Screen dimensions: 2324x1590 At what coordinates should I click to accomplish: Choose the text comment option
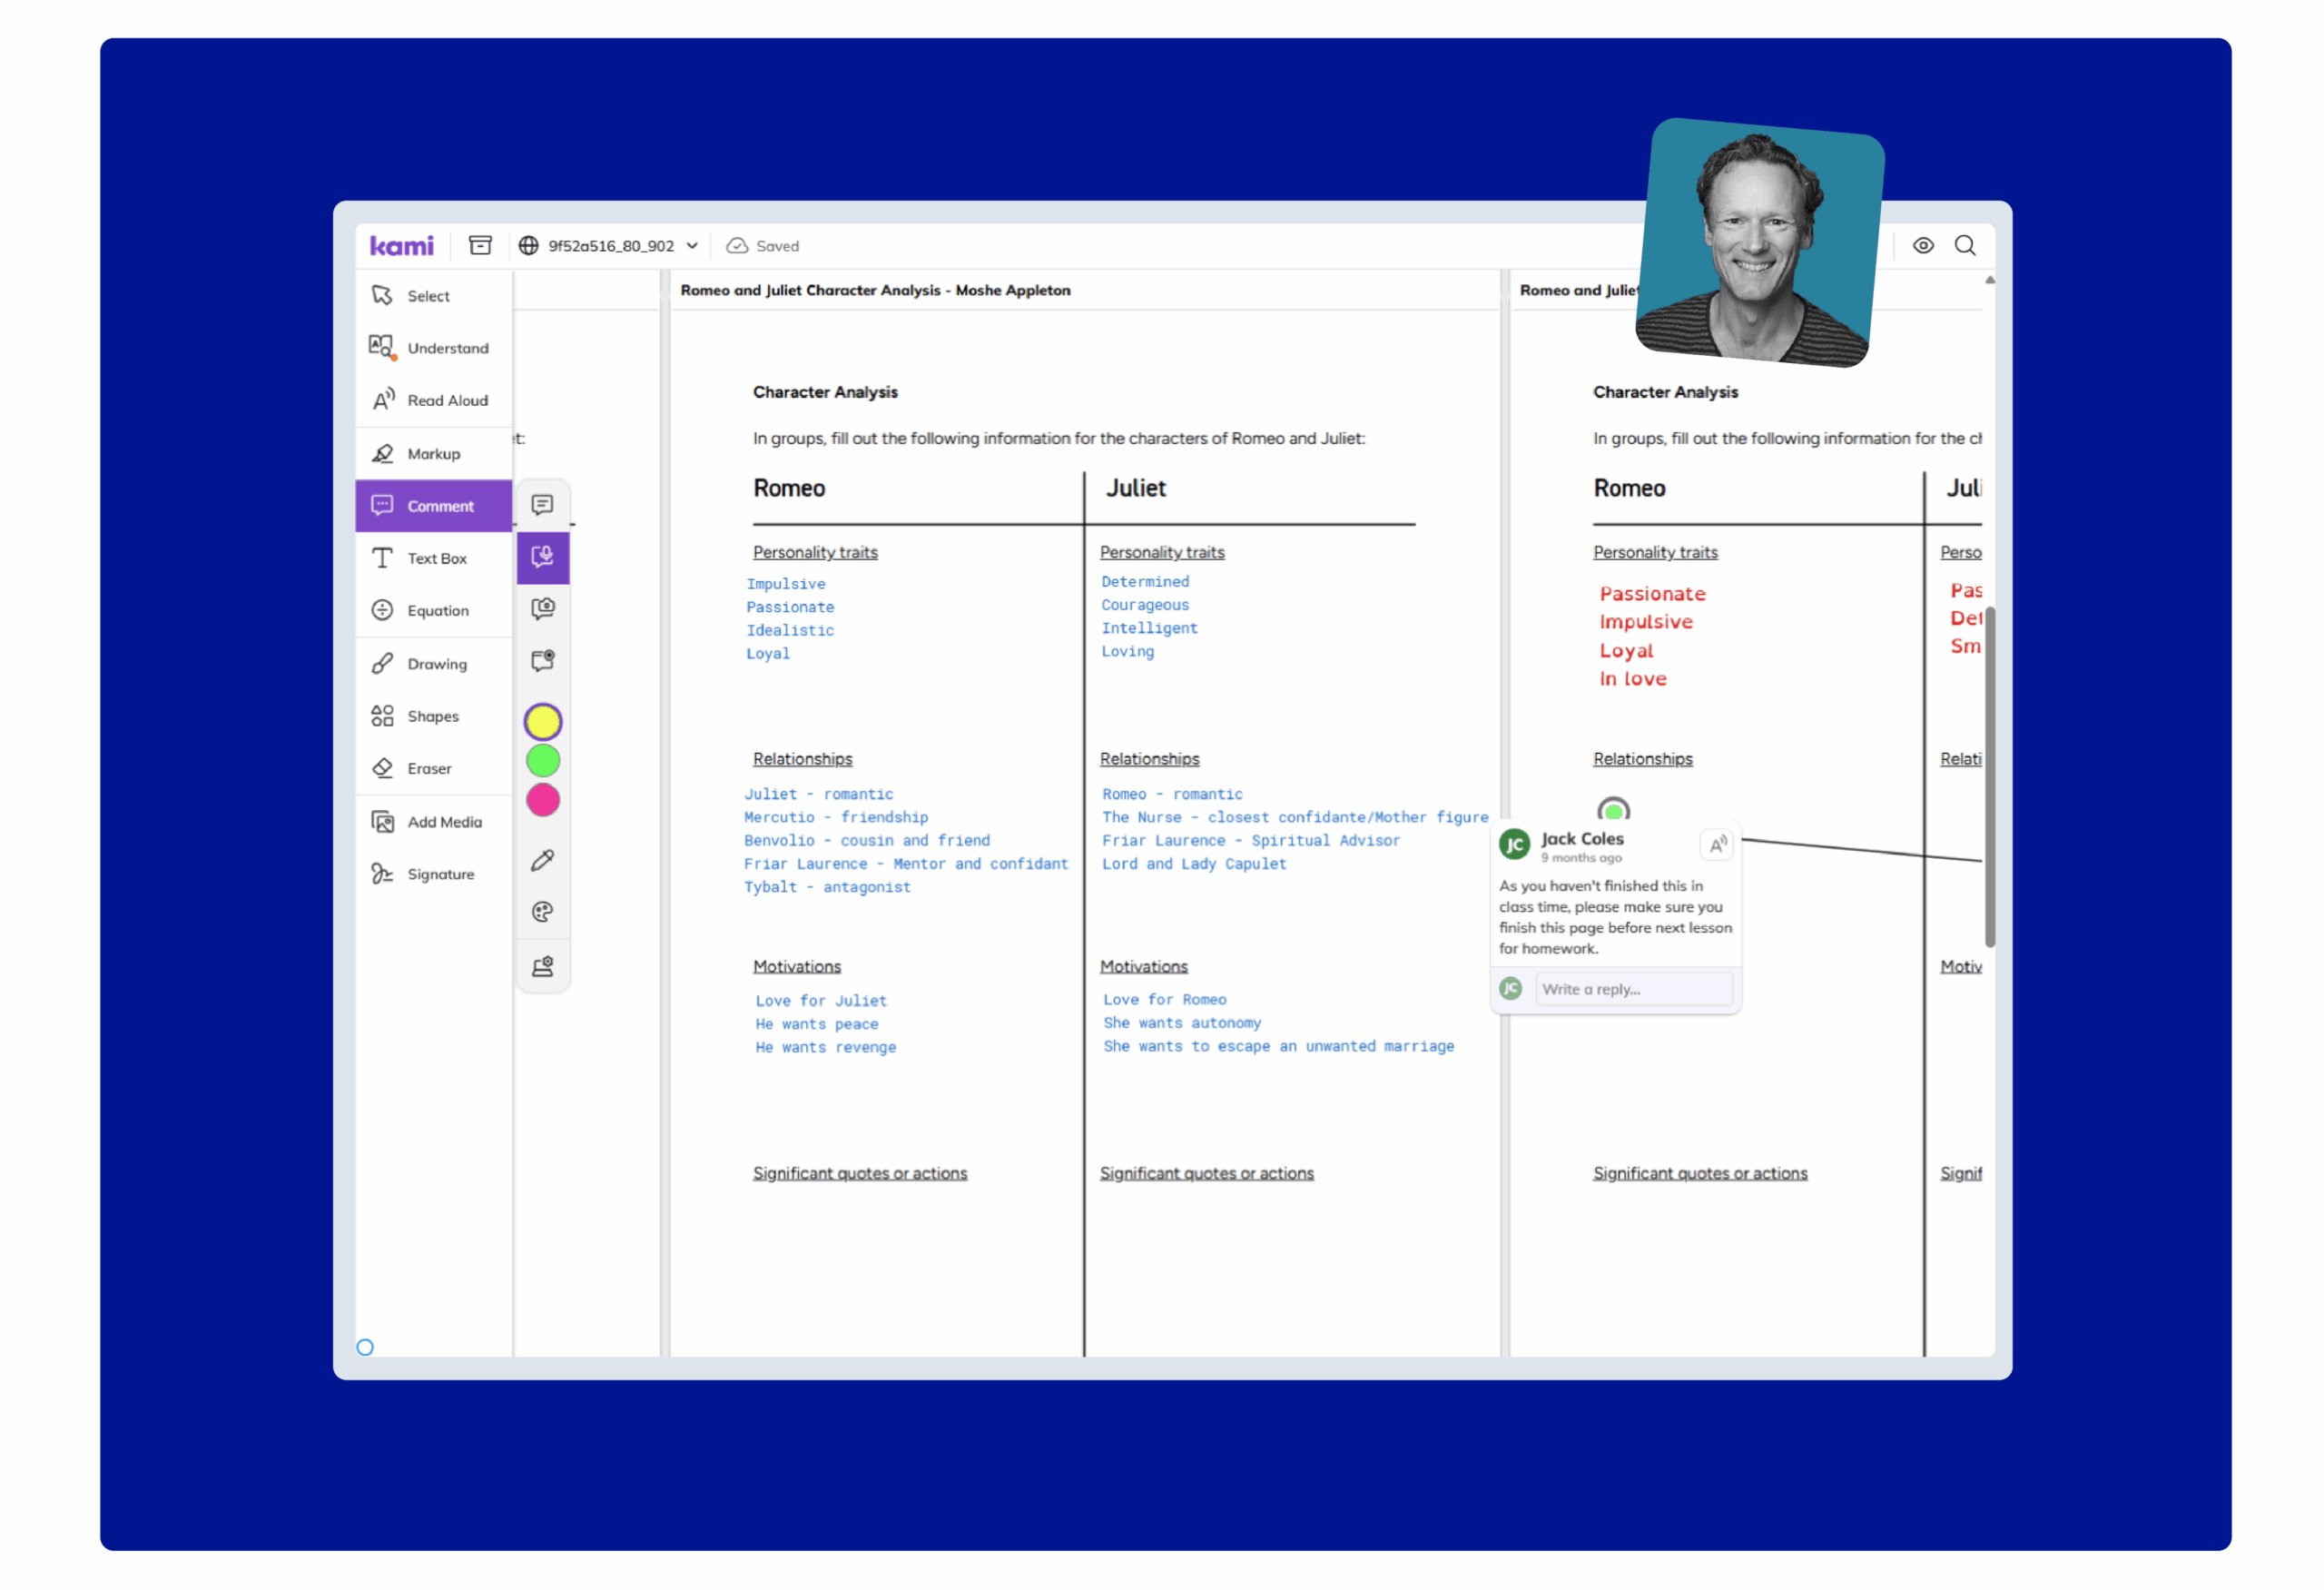tap(542, 504)
